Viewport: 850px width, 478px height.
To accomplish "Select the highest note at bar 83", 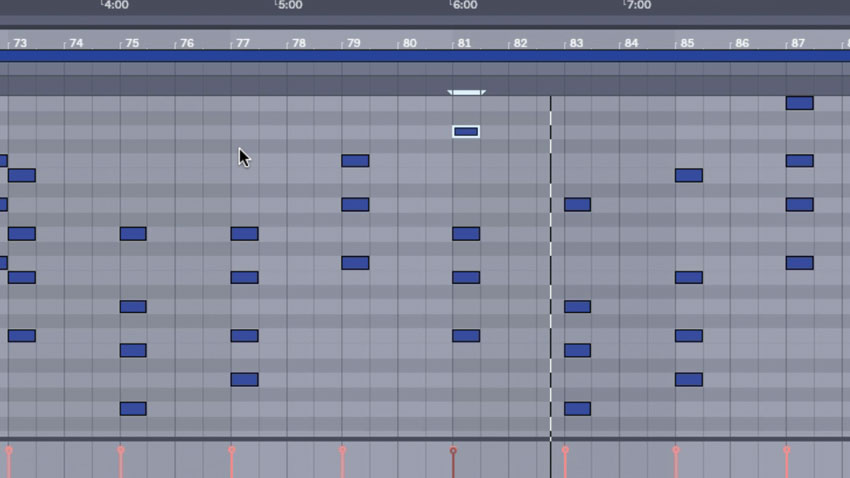I will coord(577,204).
